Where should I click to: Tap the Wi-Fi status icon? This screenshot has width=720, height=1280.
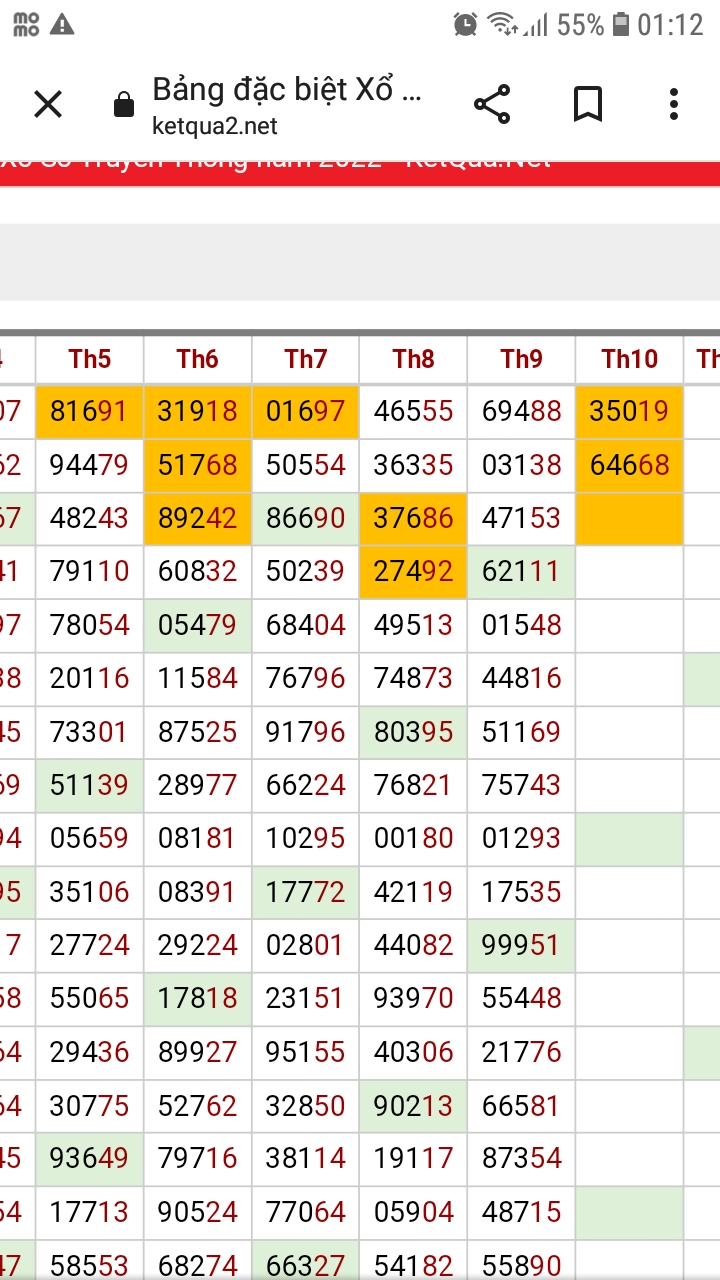tap(500, 24)
